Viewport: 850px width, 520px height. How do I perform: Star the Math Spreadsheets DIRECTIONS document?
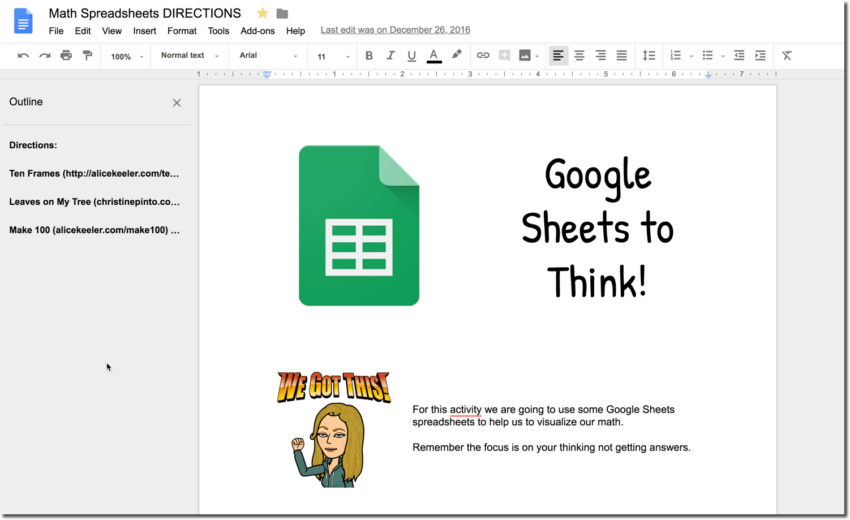(x=262, y=13)
